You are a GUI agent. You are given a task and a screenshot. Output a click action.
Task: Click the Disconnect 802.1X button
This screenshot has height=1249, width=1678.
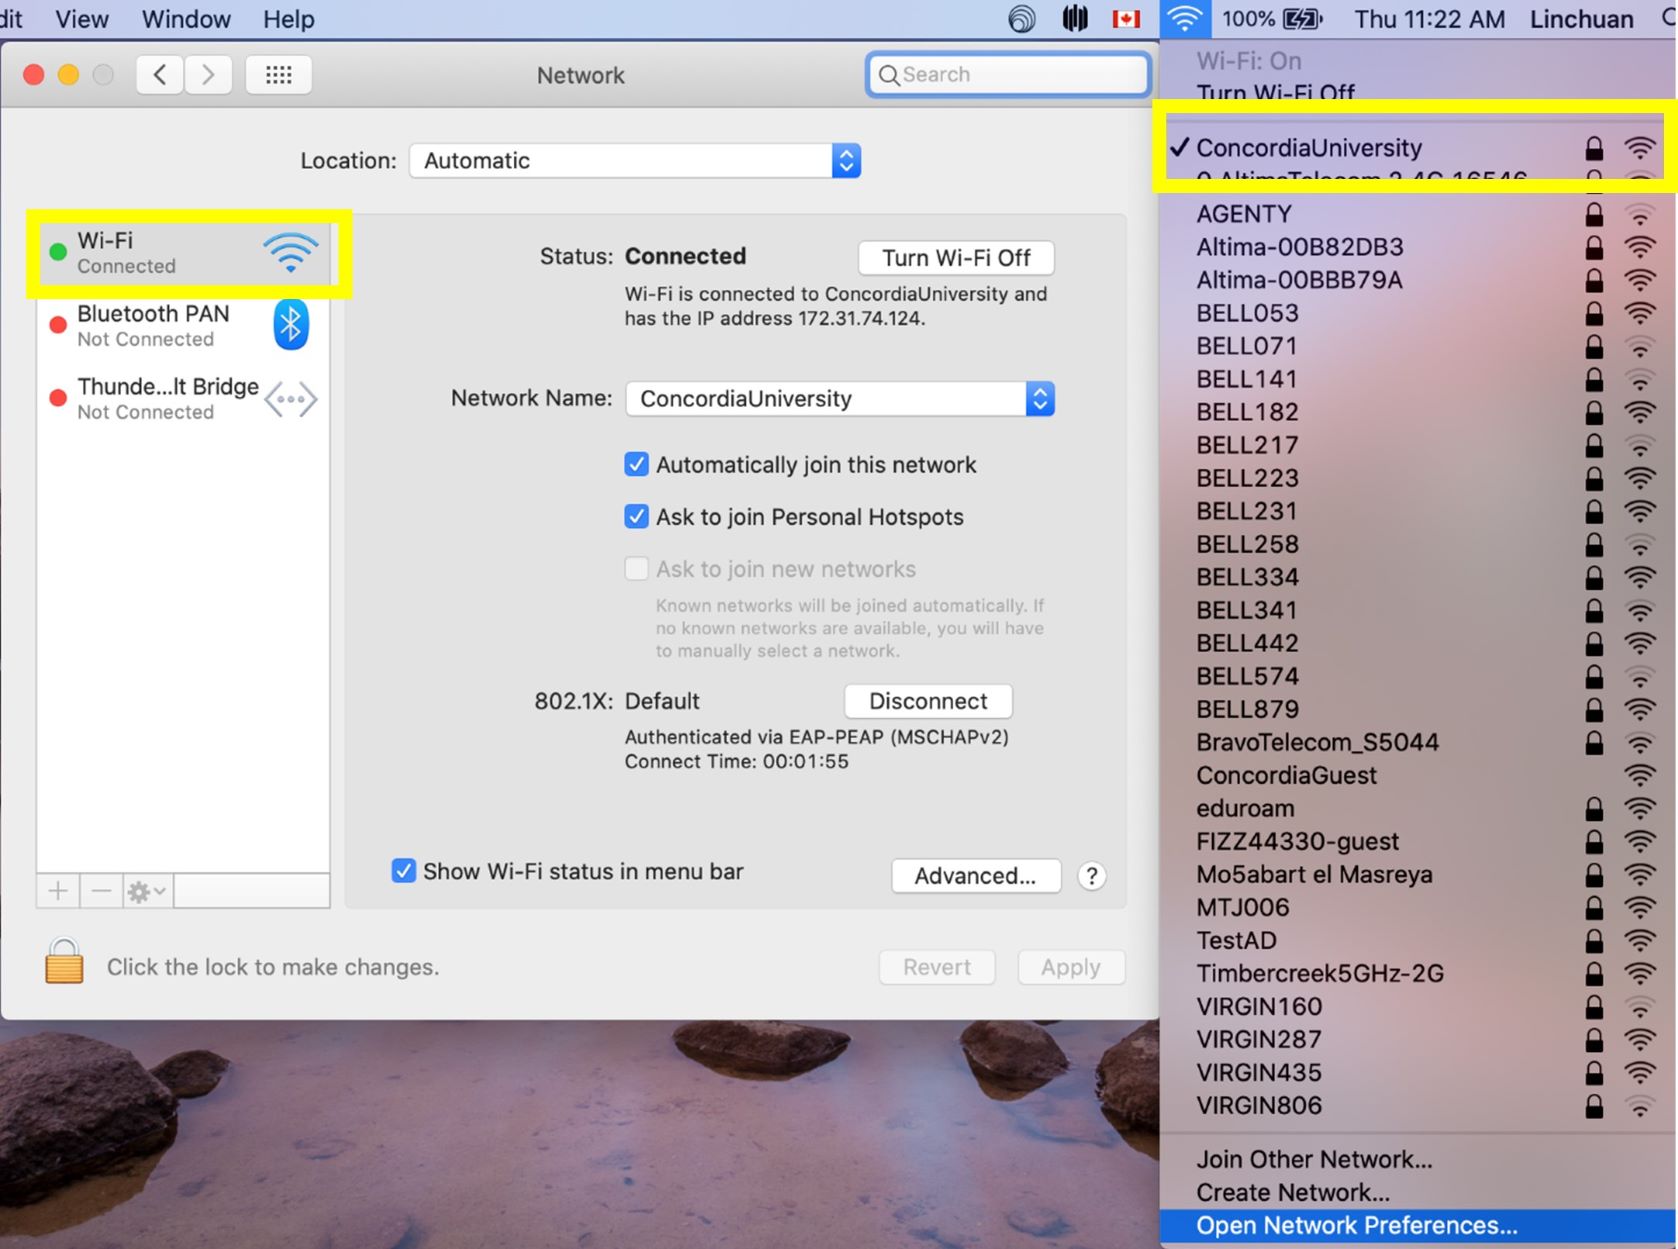click(x=928, y=701)
